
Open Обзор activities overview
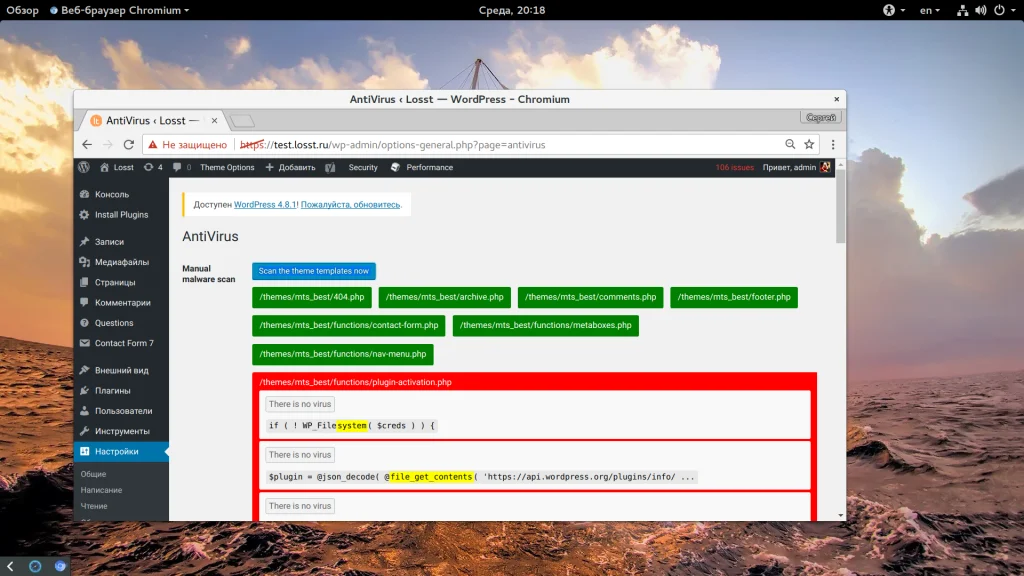click(x=23, y=10)
